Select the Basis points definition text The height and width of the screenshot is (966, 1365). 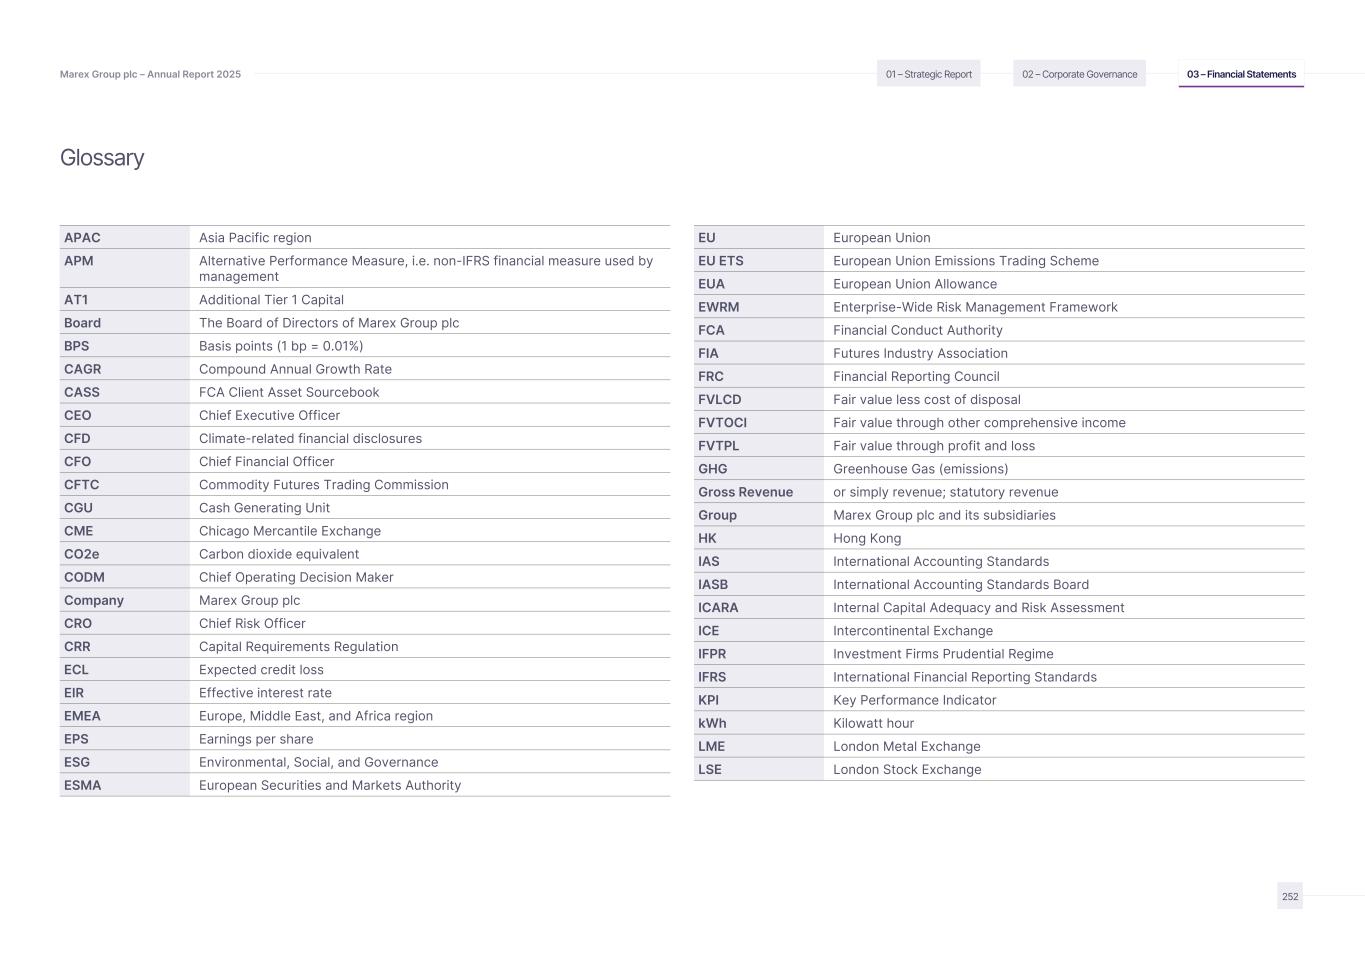click(281, 346)
